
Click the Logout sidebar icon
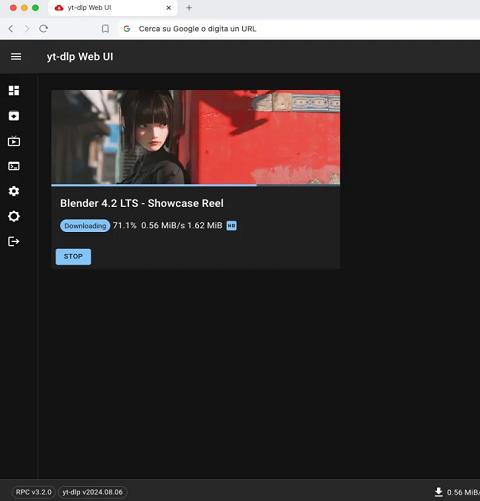[x=14, y=241]
